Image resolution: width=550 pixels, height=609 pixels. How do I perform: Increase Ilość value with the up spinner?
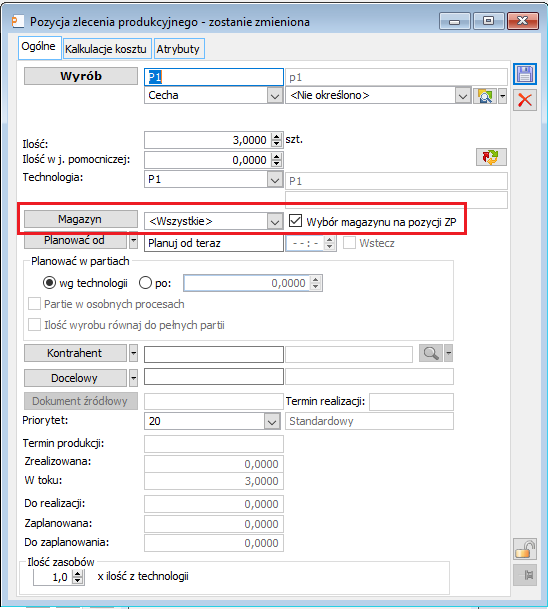coord(276,136)
